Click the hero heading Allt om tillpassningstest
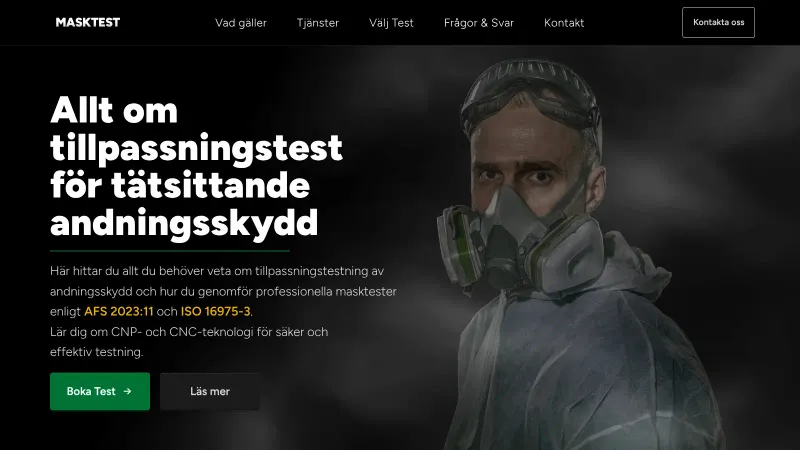The width and height of the screenshot is (800, 450). (x=196, y=166)
